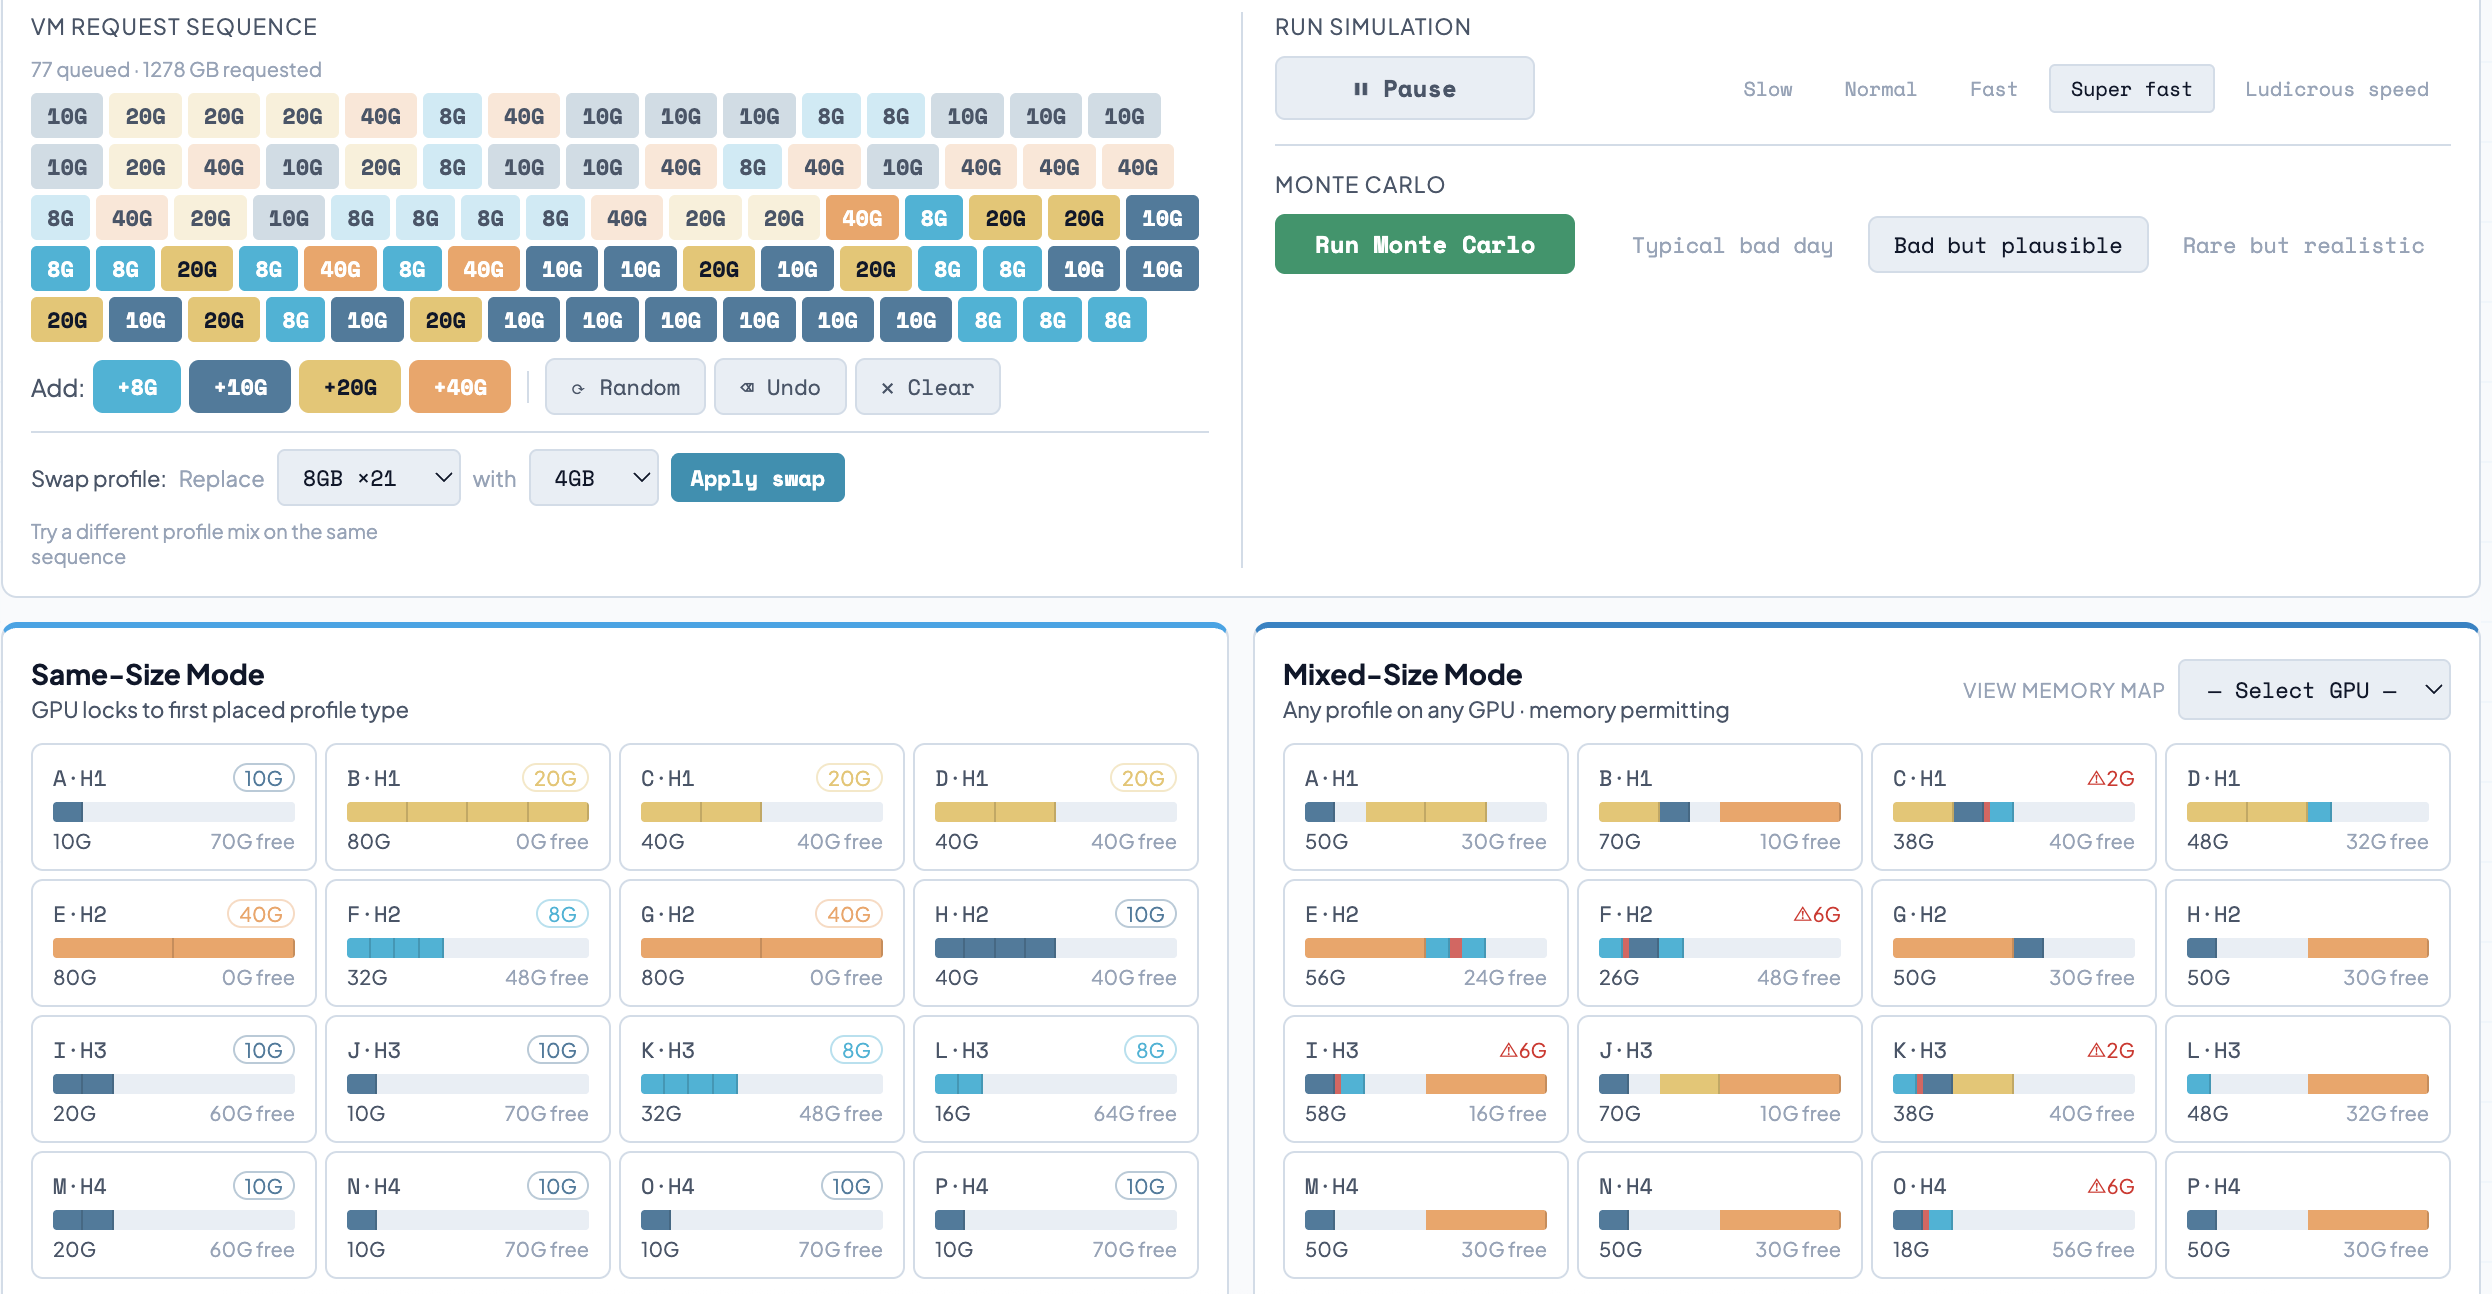
Task: Click the 6G warning on F·H2 mixed GPU
Action: tap(1816, 914)
